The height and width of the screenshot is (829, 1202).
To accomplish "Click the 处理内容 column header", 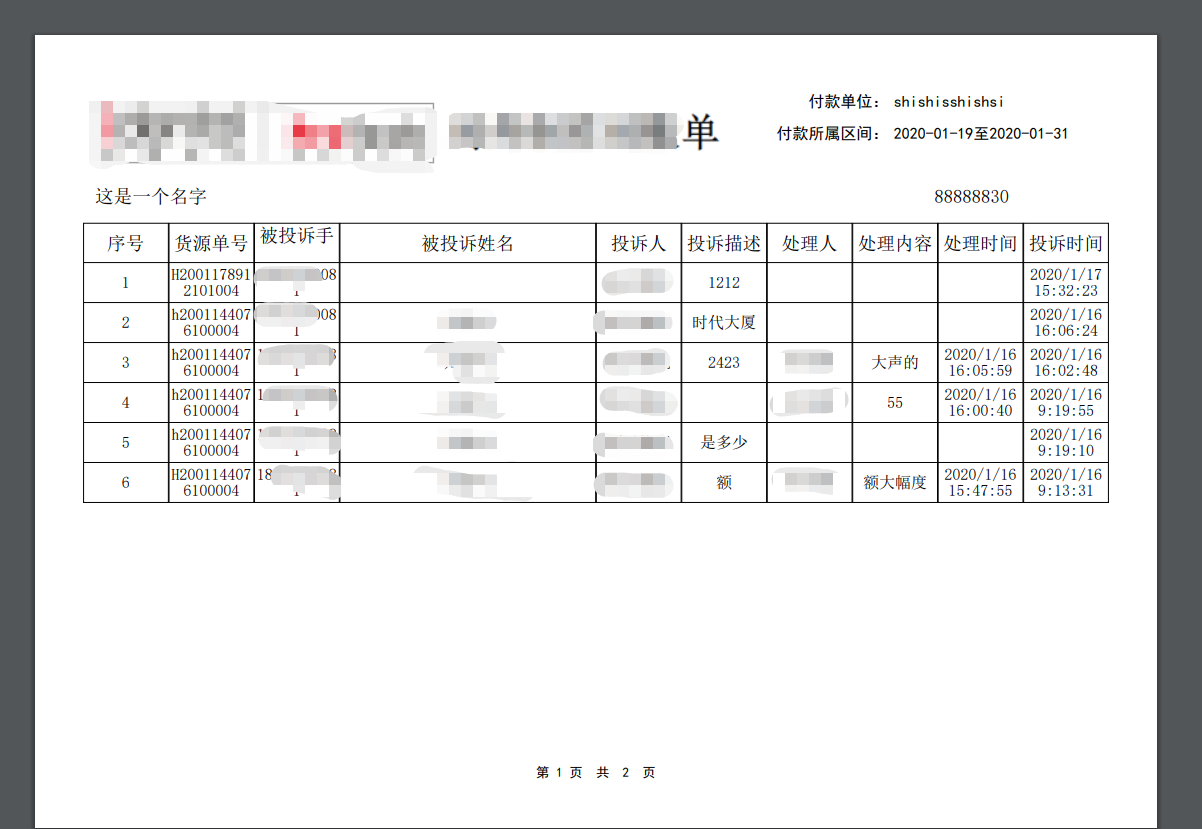I will (895, 243).
